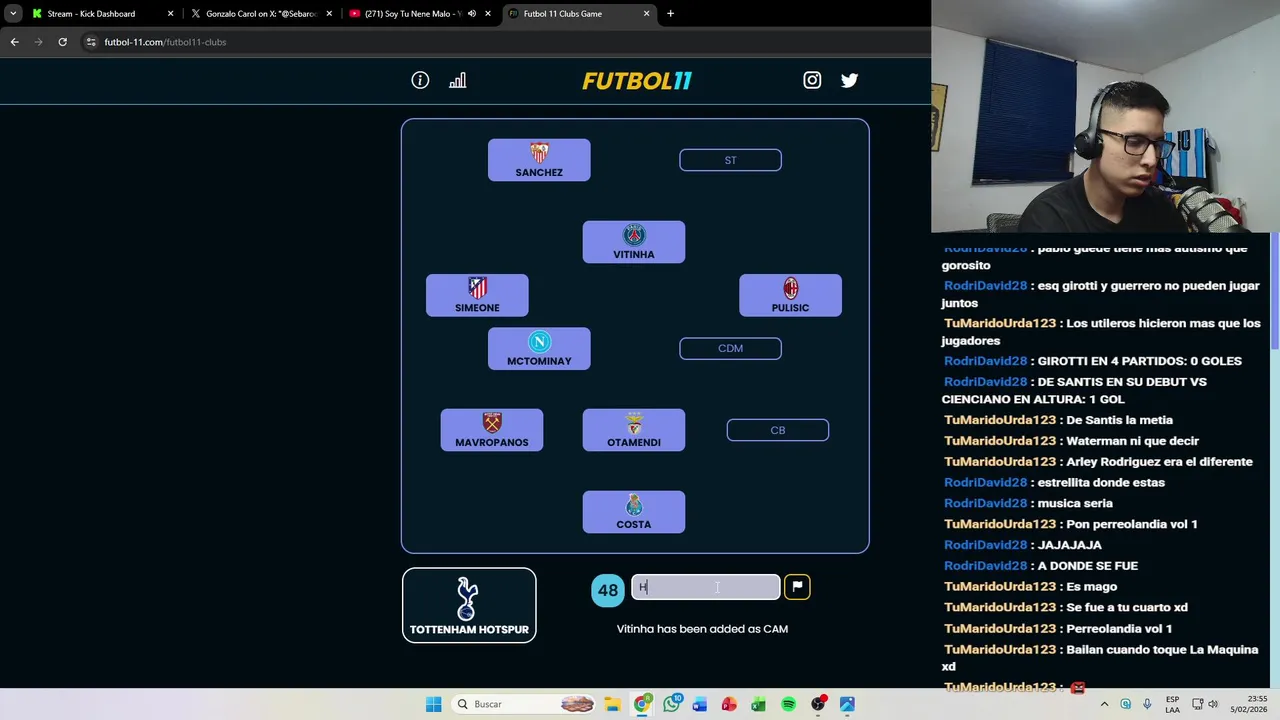
Task: Open Excel from the taskbar
Action: point(759,704)
